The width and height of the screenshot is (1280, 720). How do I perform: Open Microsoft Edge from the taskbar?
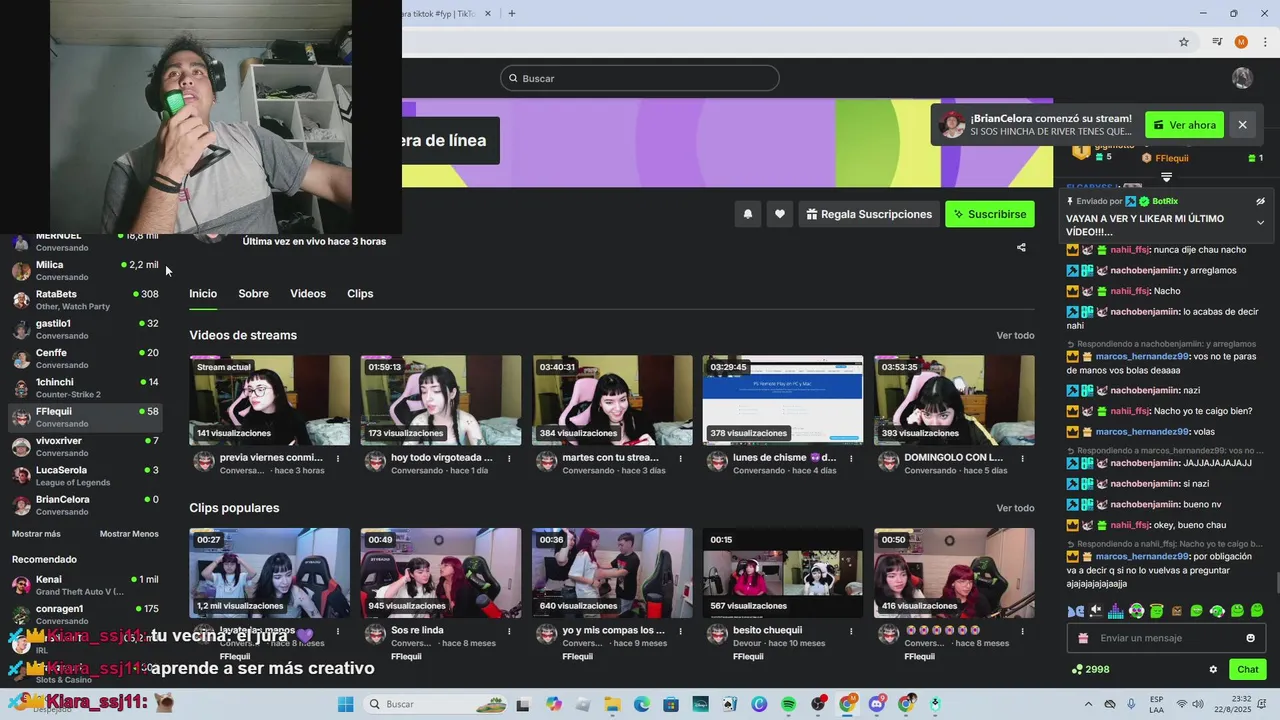tap(641, 704)
